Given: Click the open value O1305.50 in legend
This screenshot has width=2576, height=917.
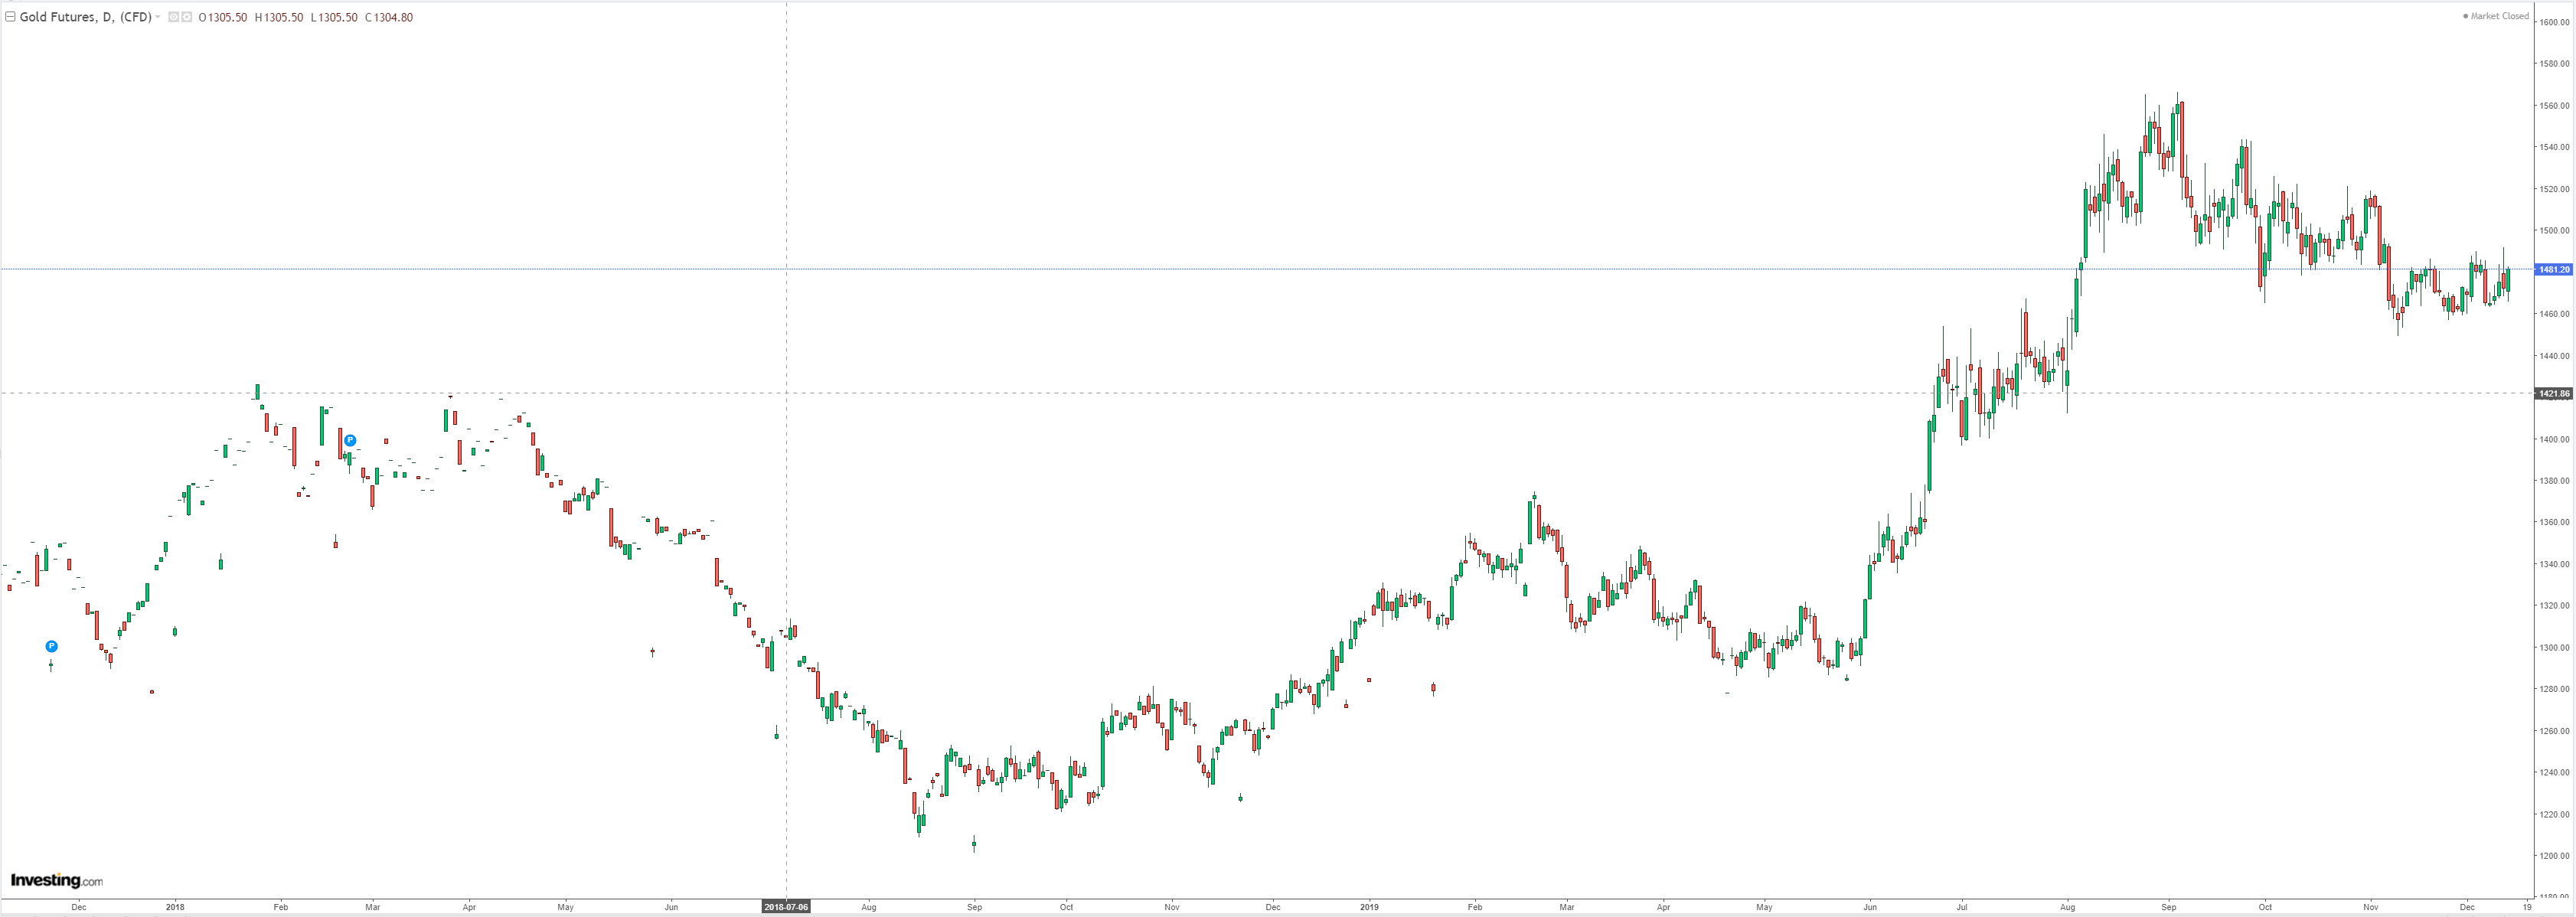Looking at the screenshot, I should [x=223, y=17].
